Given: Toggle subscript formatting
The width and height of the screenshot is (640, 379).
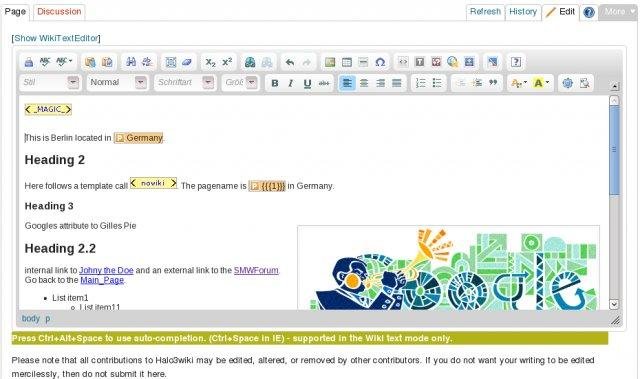Looking at the screenshot, I should (210, 62).
